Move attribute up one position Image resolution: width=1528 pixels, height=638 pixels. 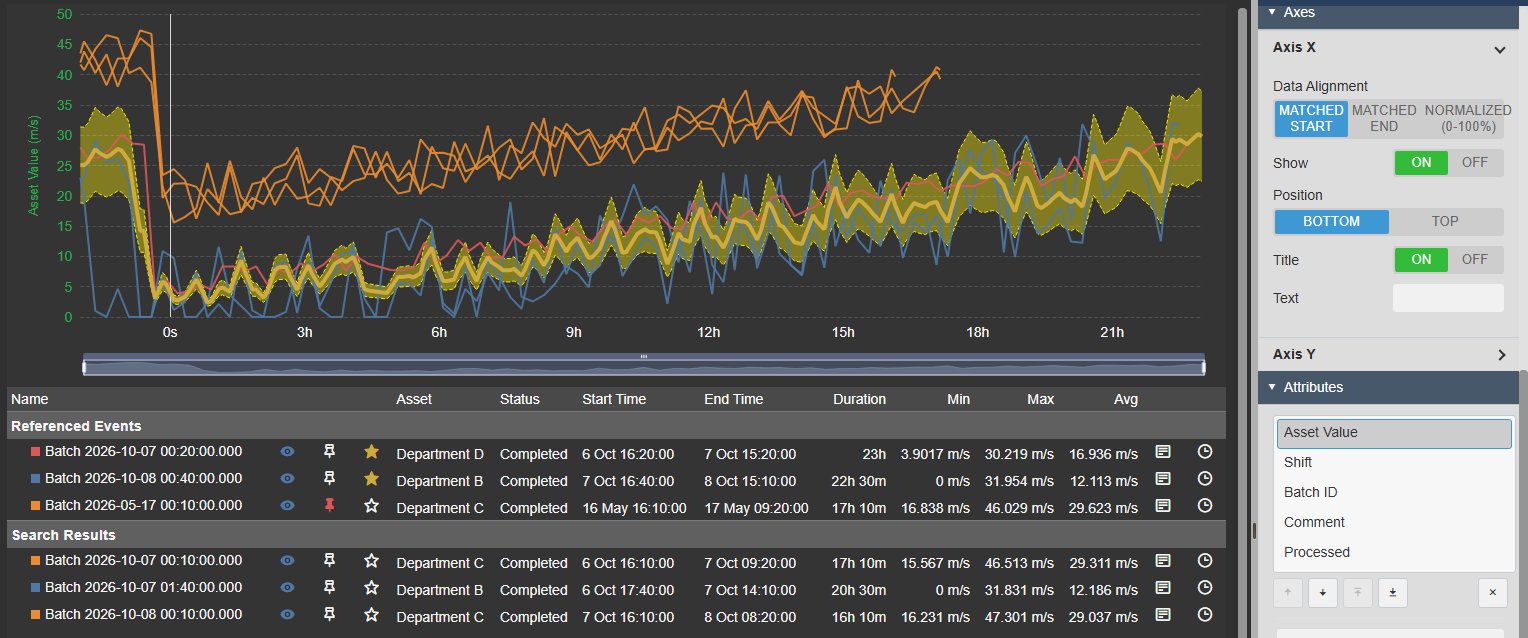click(x=1287, y=593)
